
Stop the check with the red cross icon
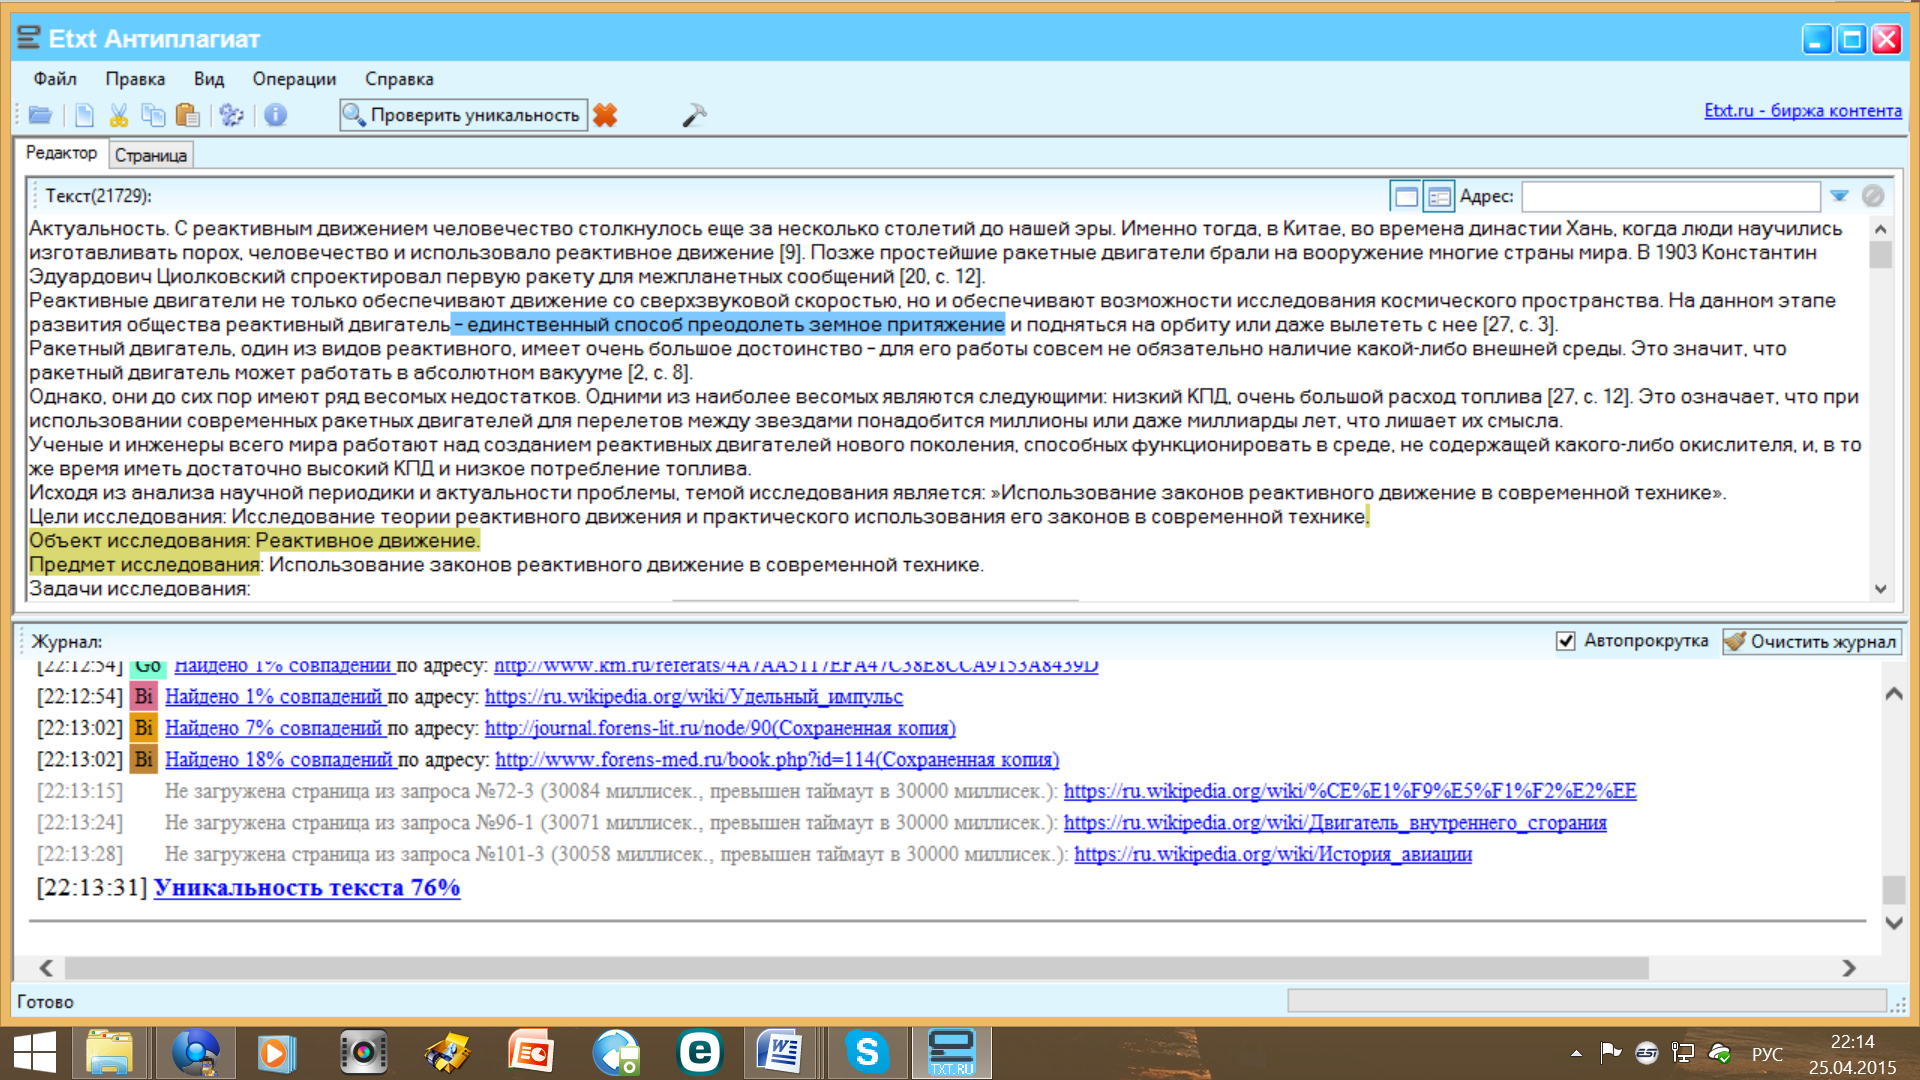pos(605,116)
